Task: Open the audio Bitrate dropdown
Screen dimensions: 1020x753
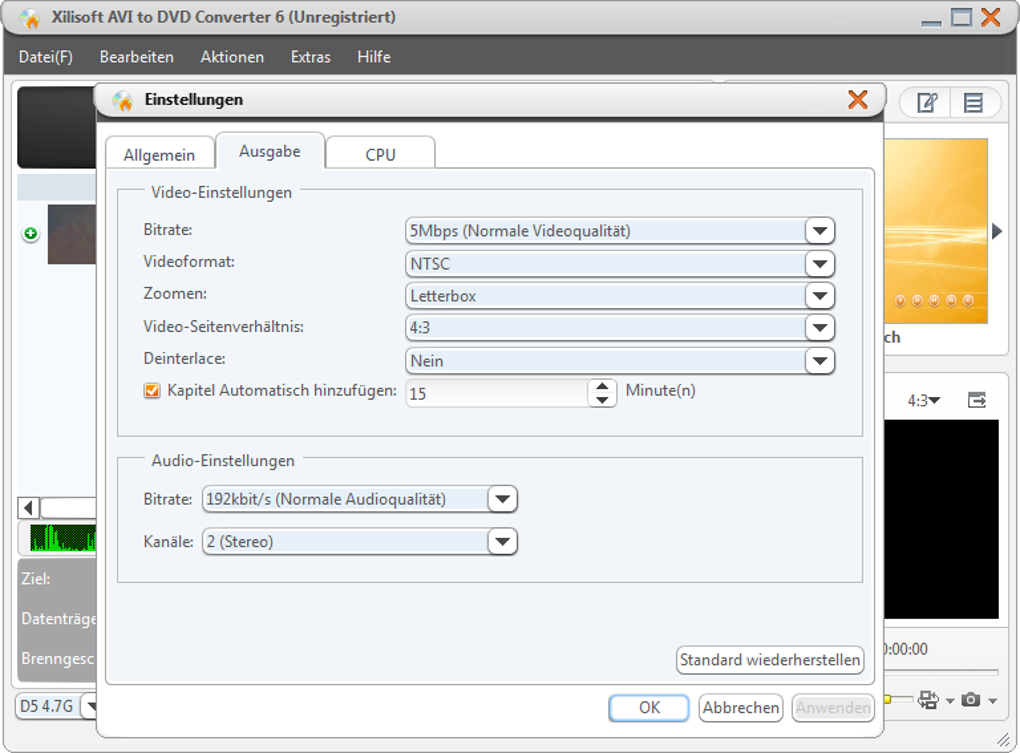Action: pos(502,499)
